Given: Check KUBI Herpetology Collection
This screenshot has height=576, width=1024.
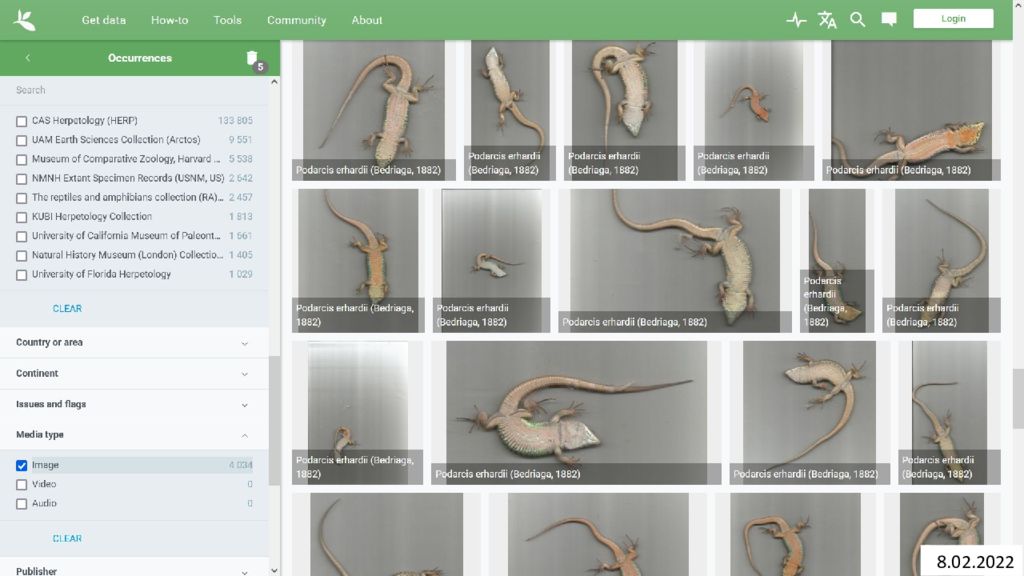Looking at the screenshot, I should pyautogui.click(x=22, y=217).
